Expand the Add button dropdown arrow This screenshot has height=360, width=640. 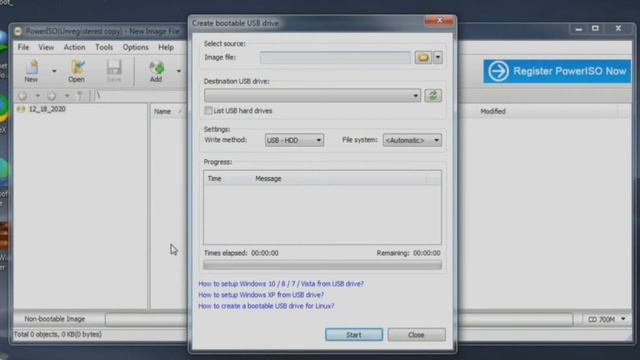(178, 71)
